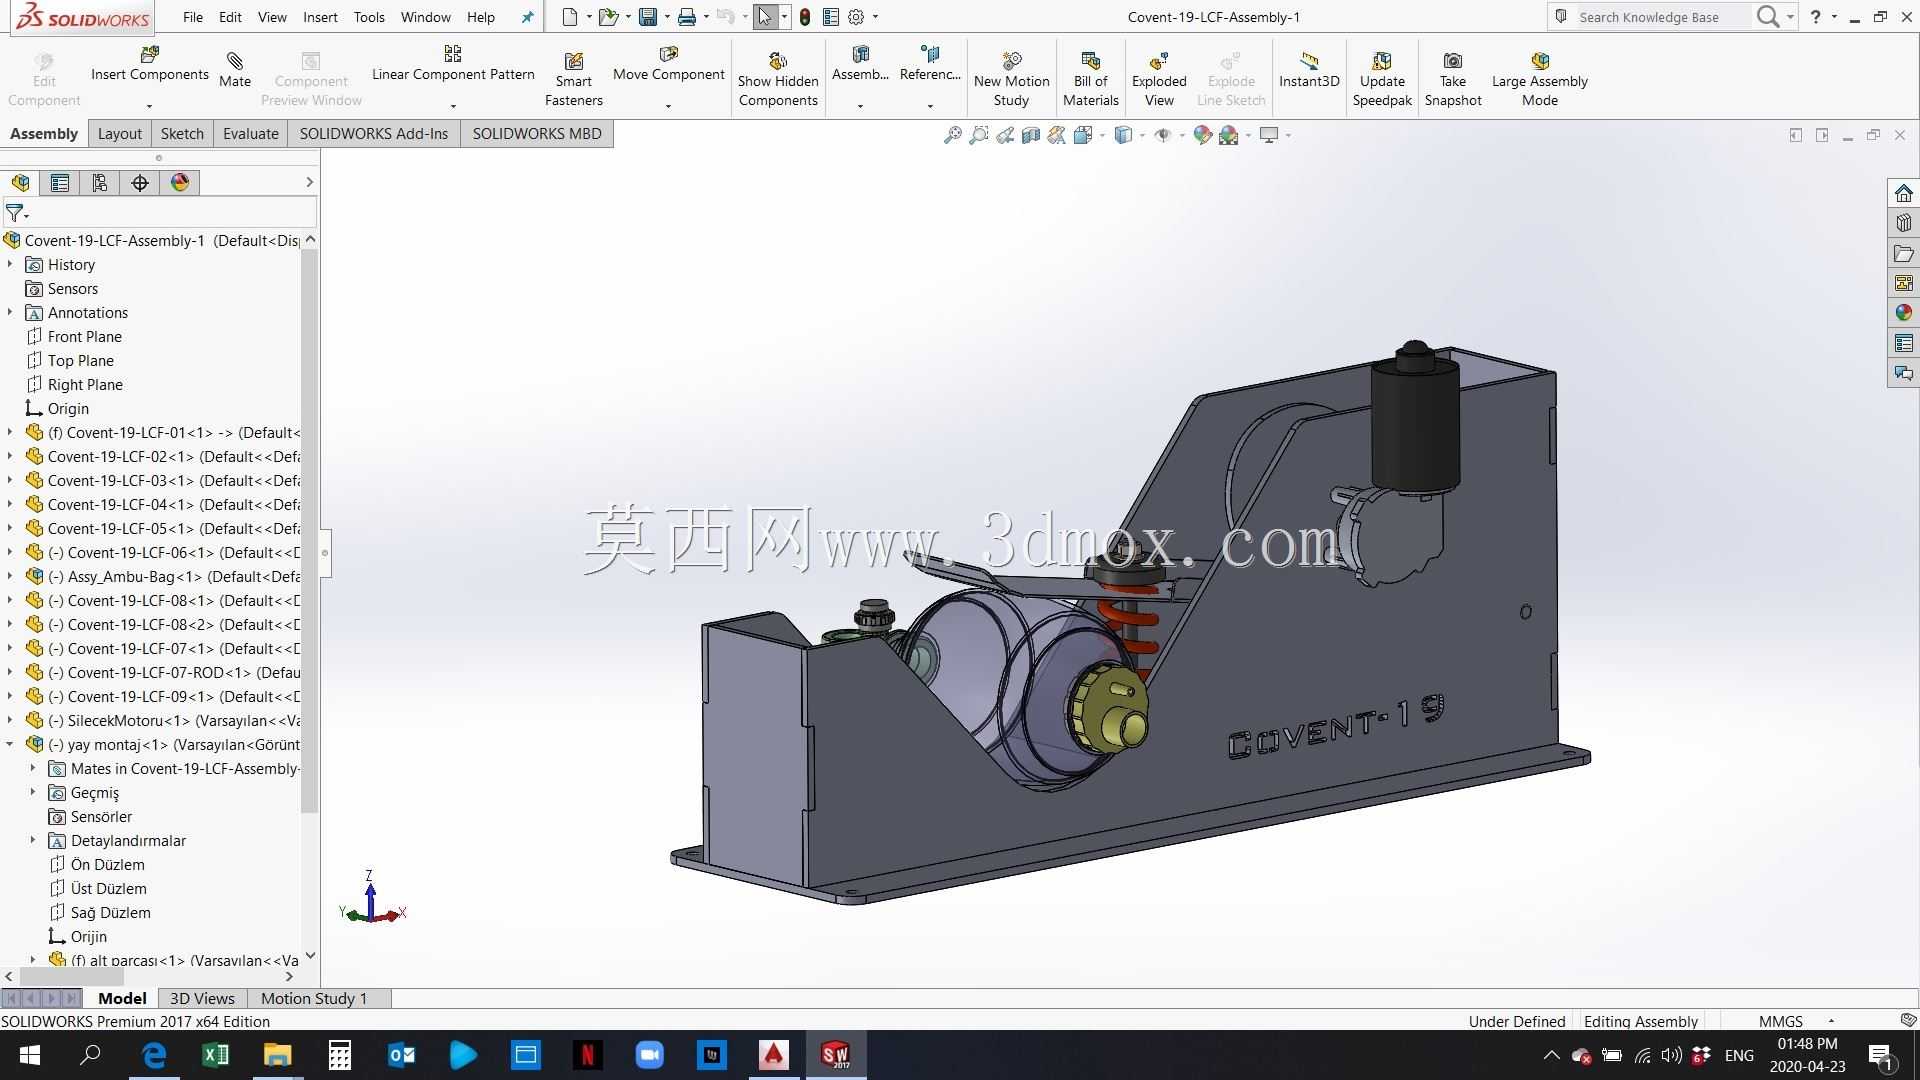The height and width of the screenshot is (1080, 1920).
Task: Open Windows Start menu
Action: click(x=29, y=1055)
